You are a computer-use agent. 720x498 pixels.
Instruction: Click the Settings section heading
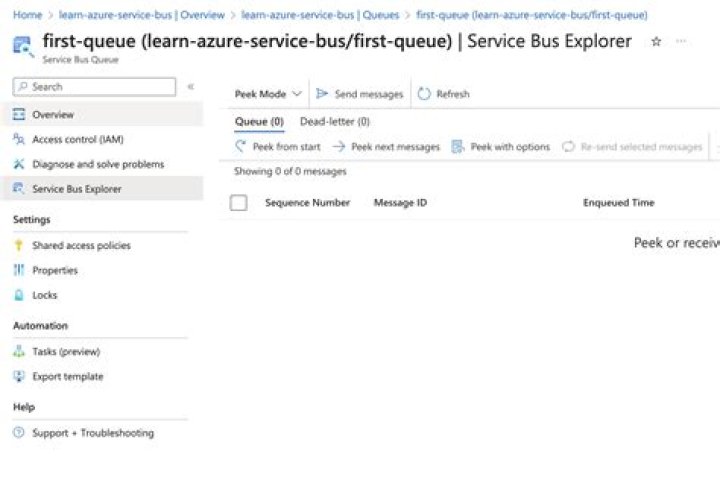tap(32, 219)
